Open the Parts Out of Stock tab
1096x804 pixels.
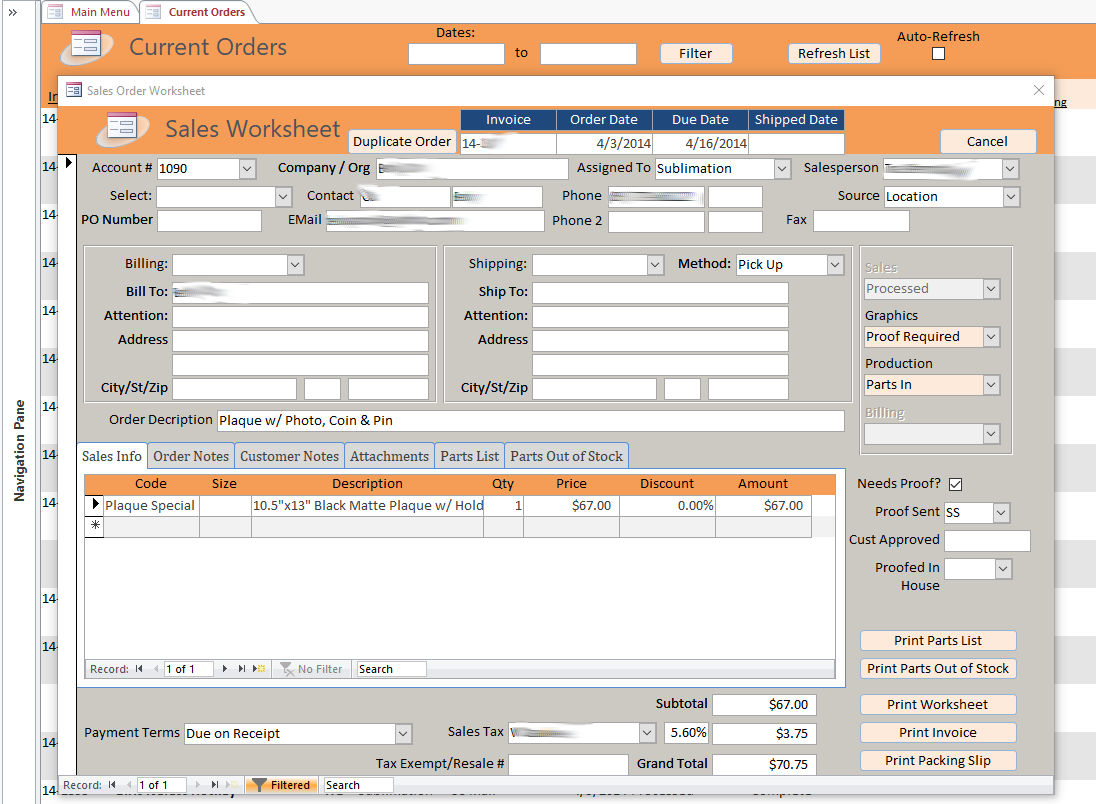click(x=566, y=456)
